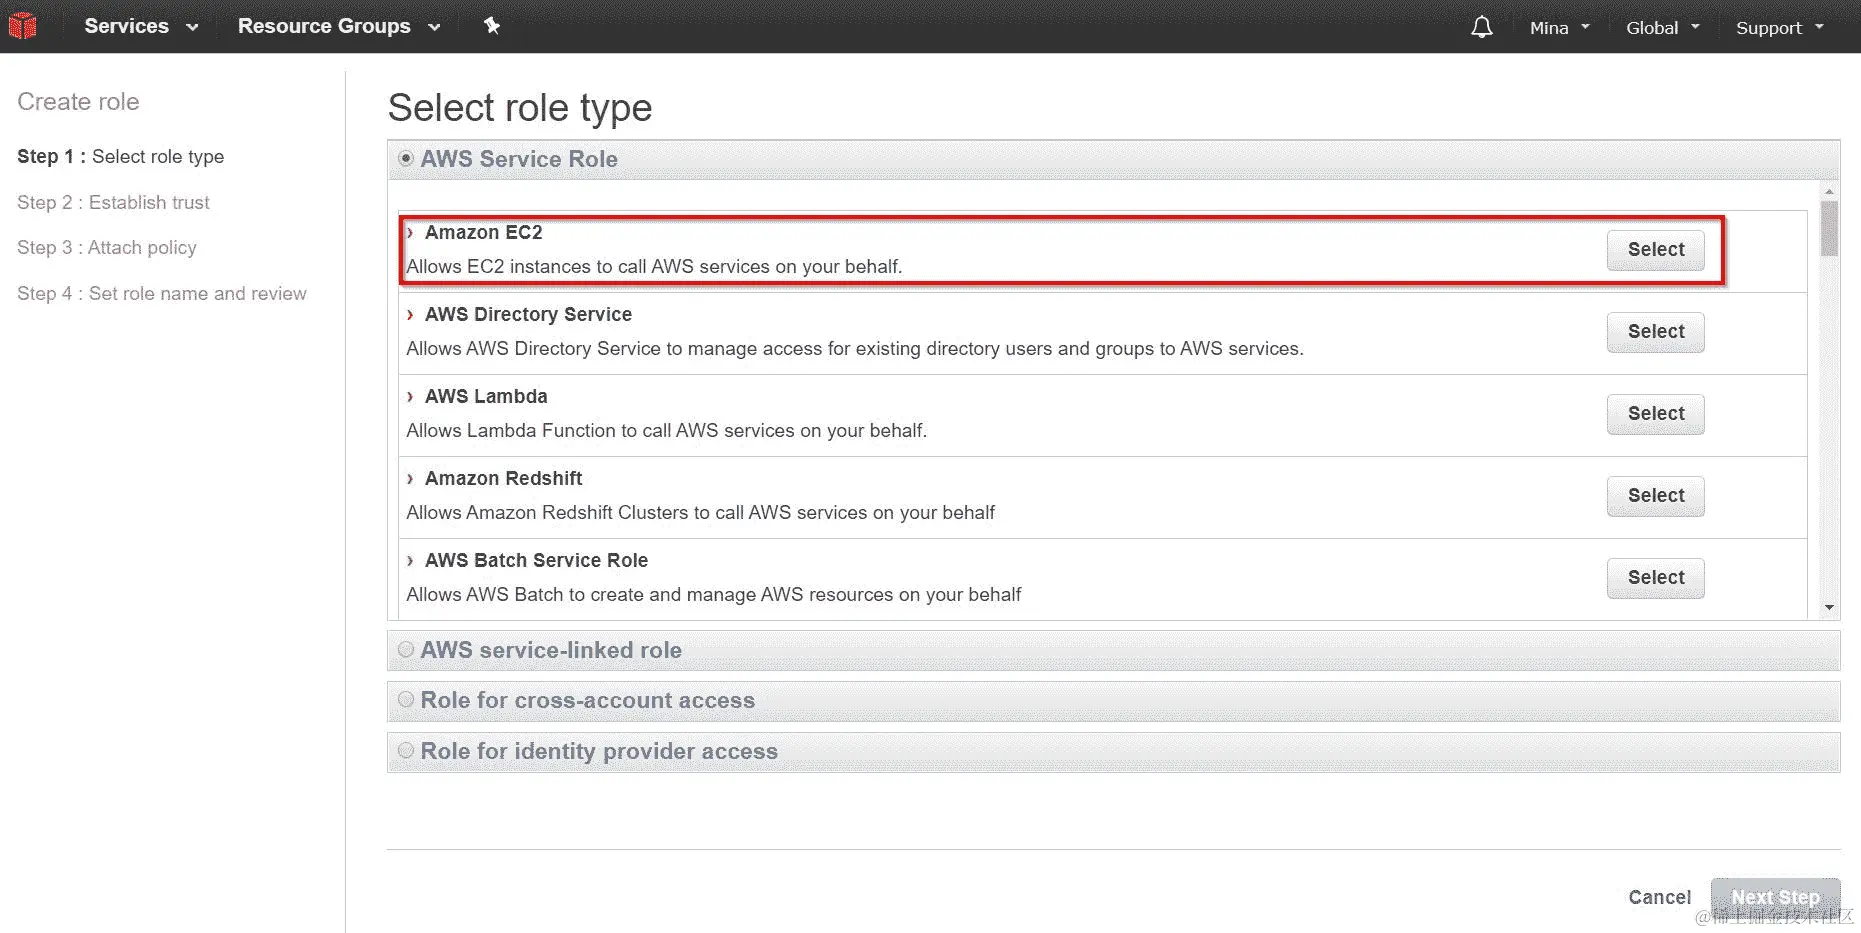Click the 'Select role type' page heading
This screenshot has height=933, width=1861.
tap(520, 108)
